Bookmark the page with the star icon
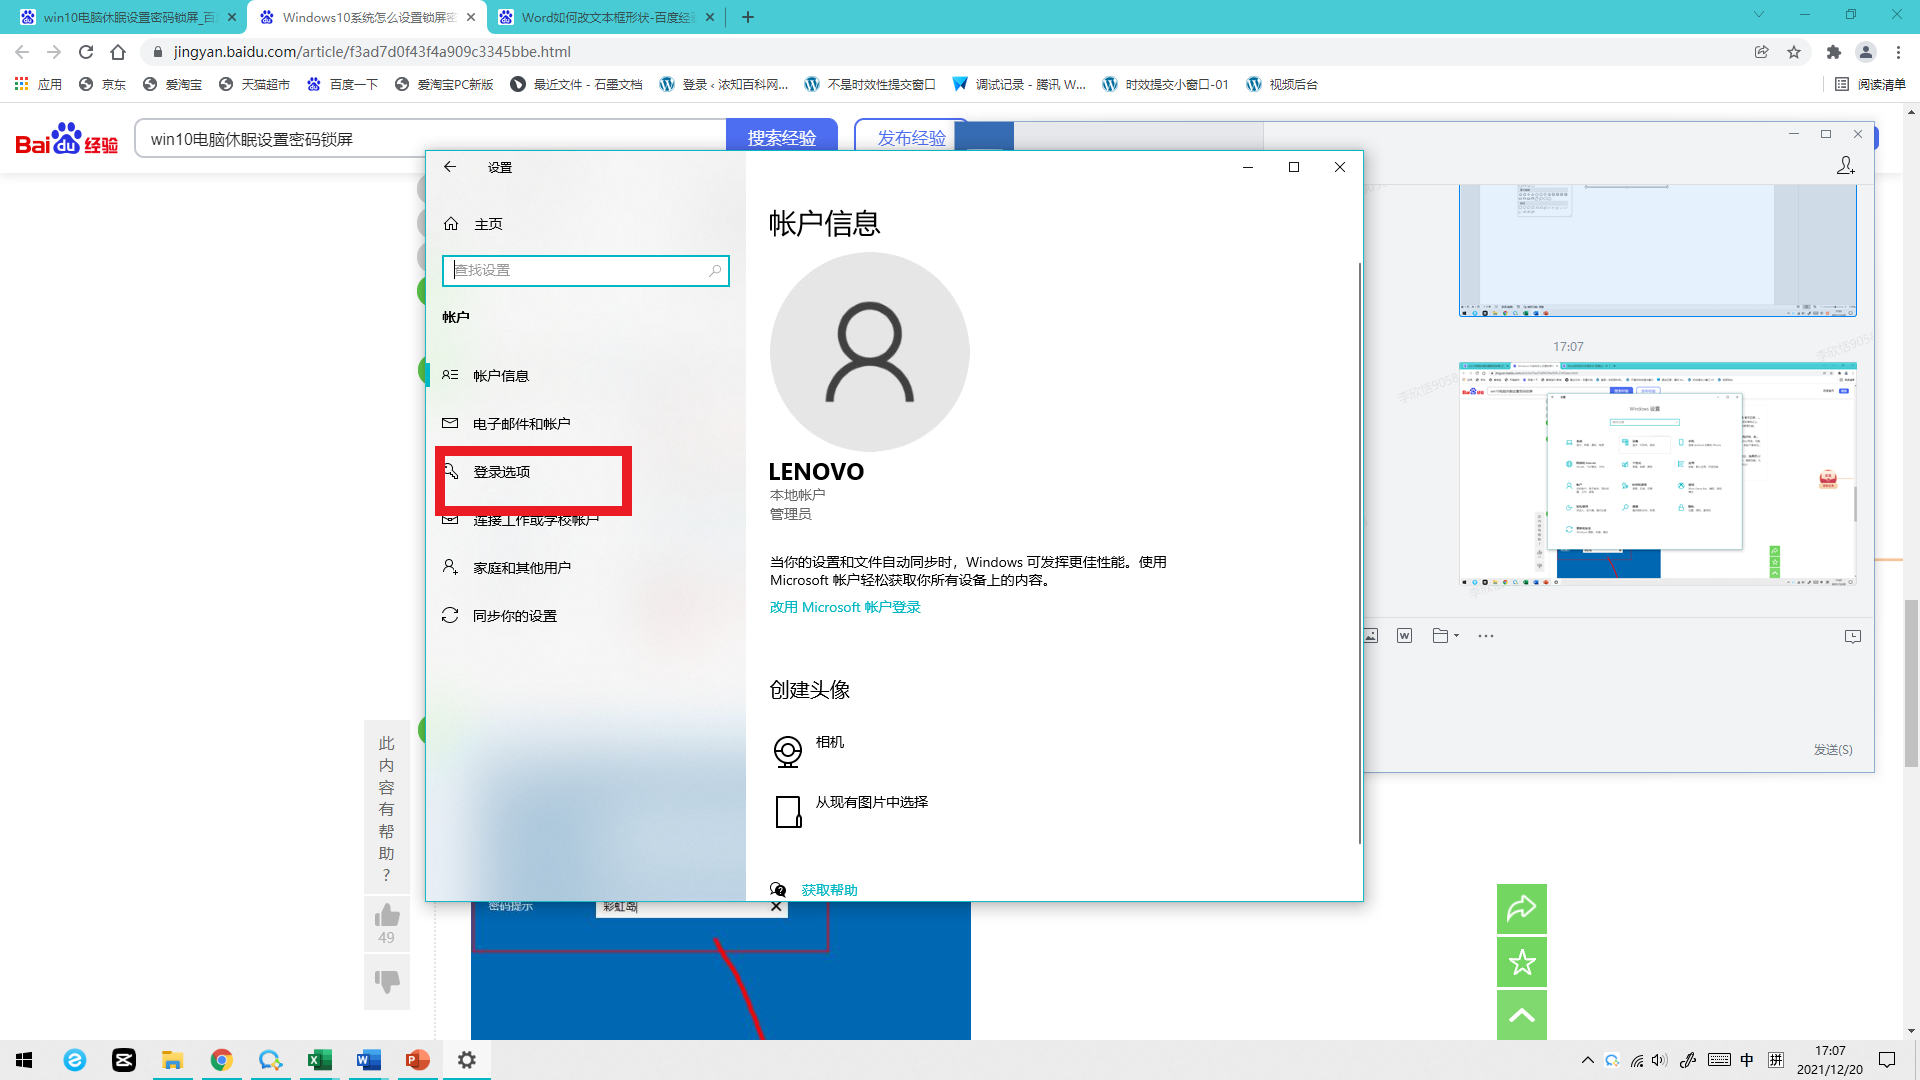Screen dimensions: 1920x1080 click(x=1794, y=52)
